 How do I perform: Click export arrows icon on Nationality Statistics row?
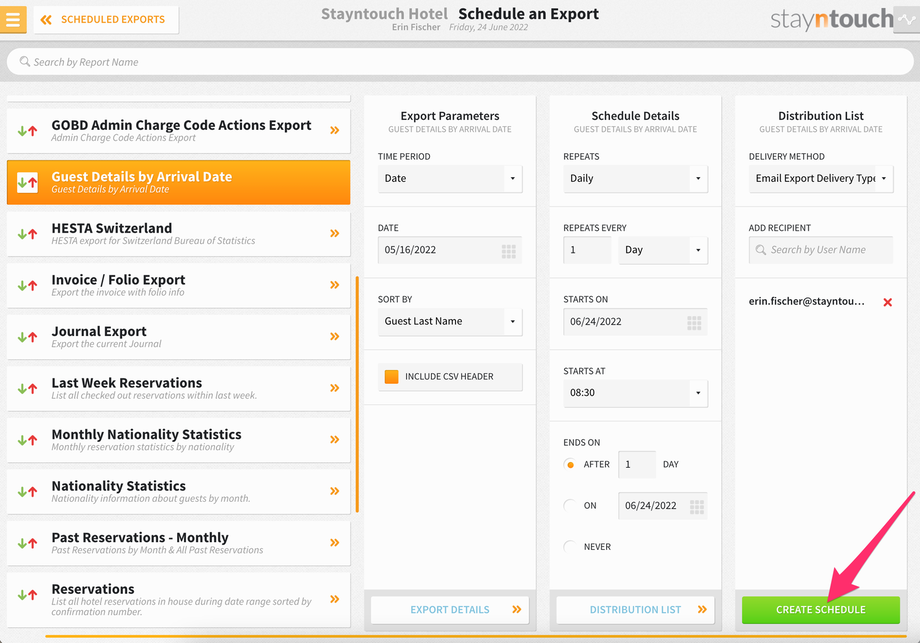(27, 492)
